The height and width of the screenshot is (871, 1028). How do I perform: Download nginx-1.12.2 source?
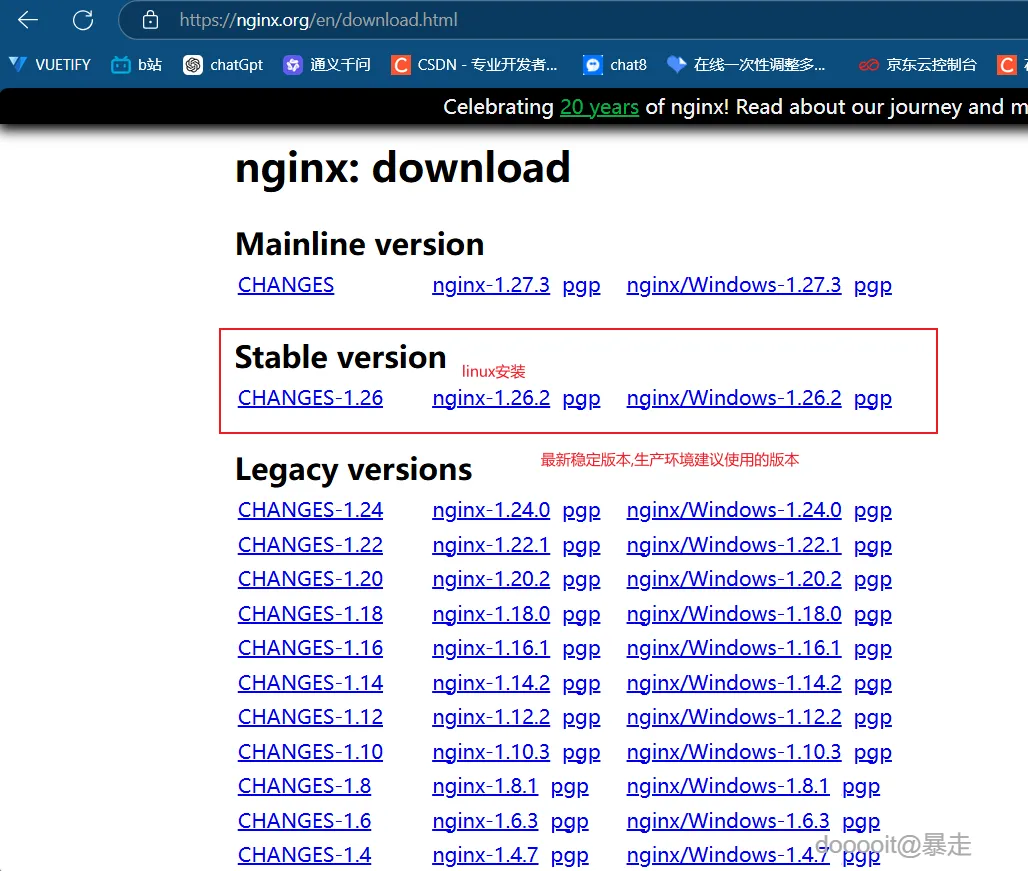[x=491, y=717]
